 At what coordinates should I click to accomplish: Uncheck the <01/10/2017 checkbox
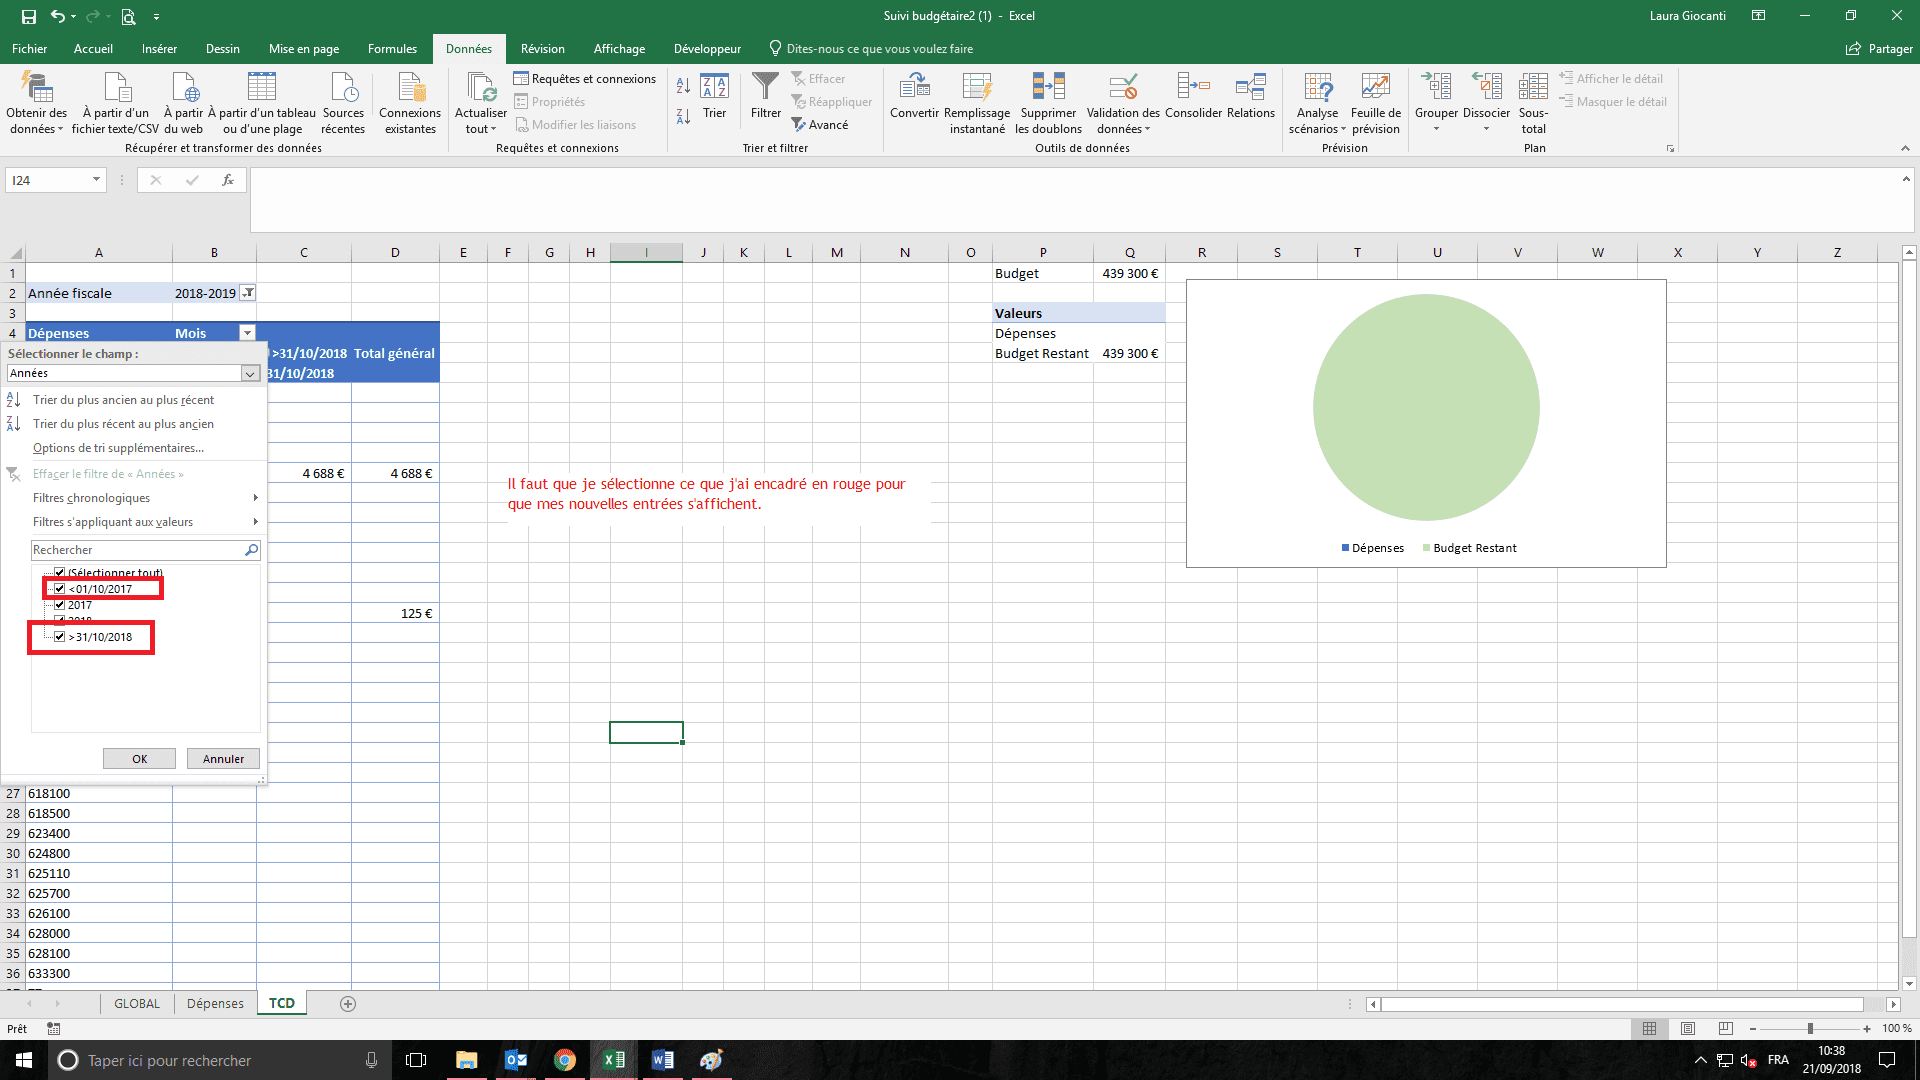coord(60,589)
